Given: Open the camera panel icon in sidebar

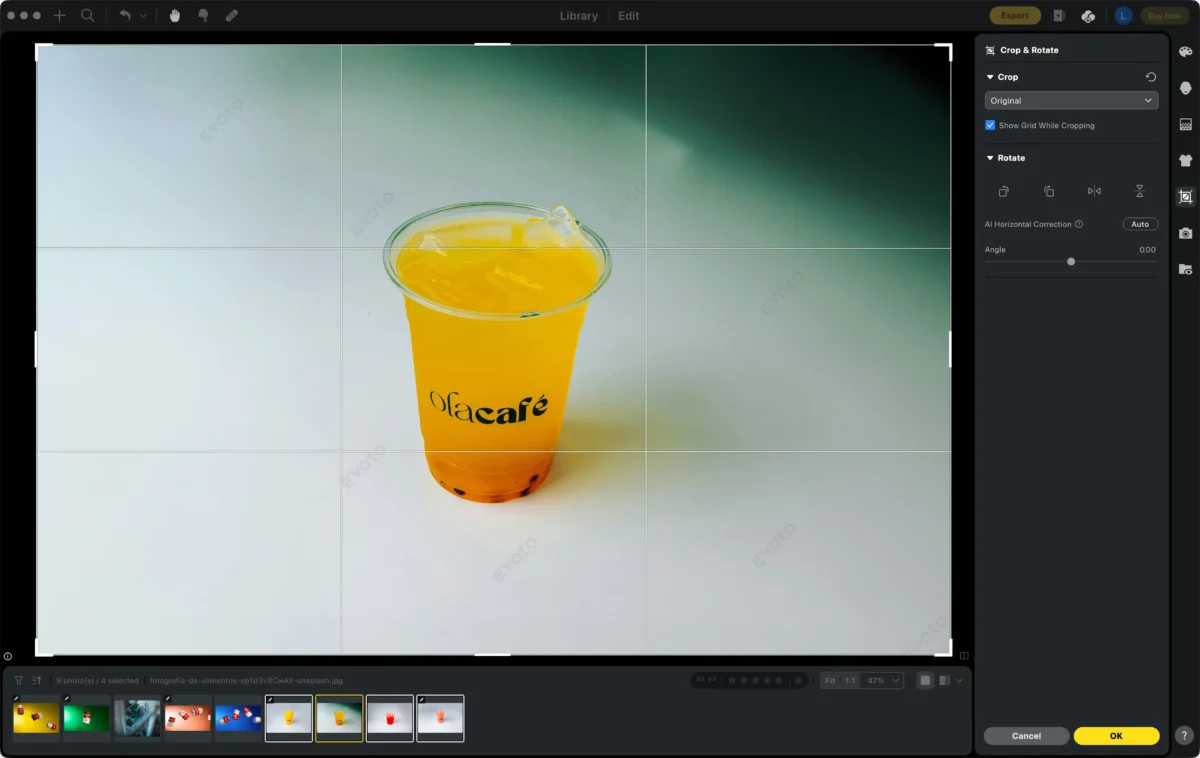Looking at the screenshot, I should (x=1186, y=233).
